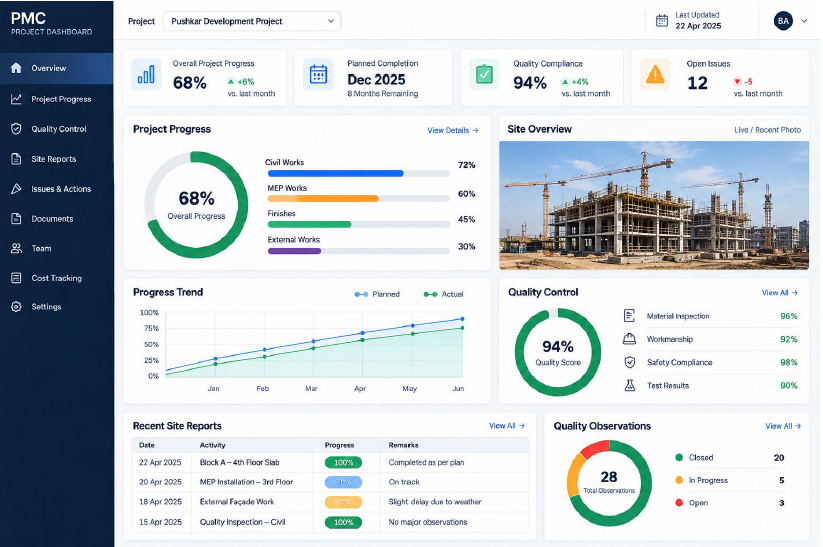Click the 94% Quality Score ring
This screenshot has width=823, height=547.
pyautogui.click(x=557, y=352)
